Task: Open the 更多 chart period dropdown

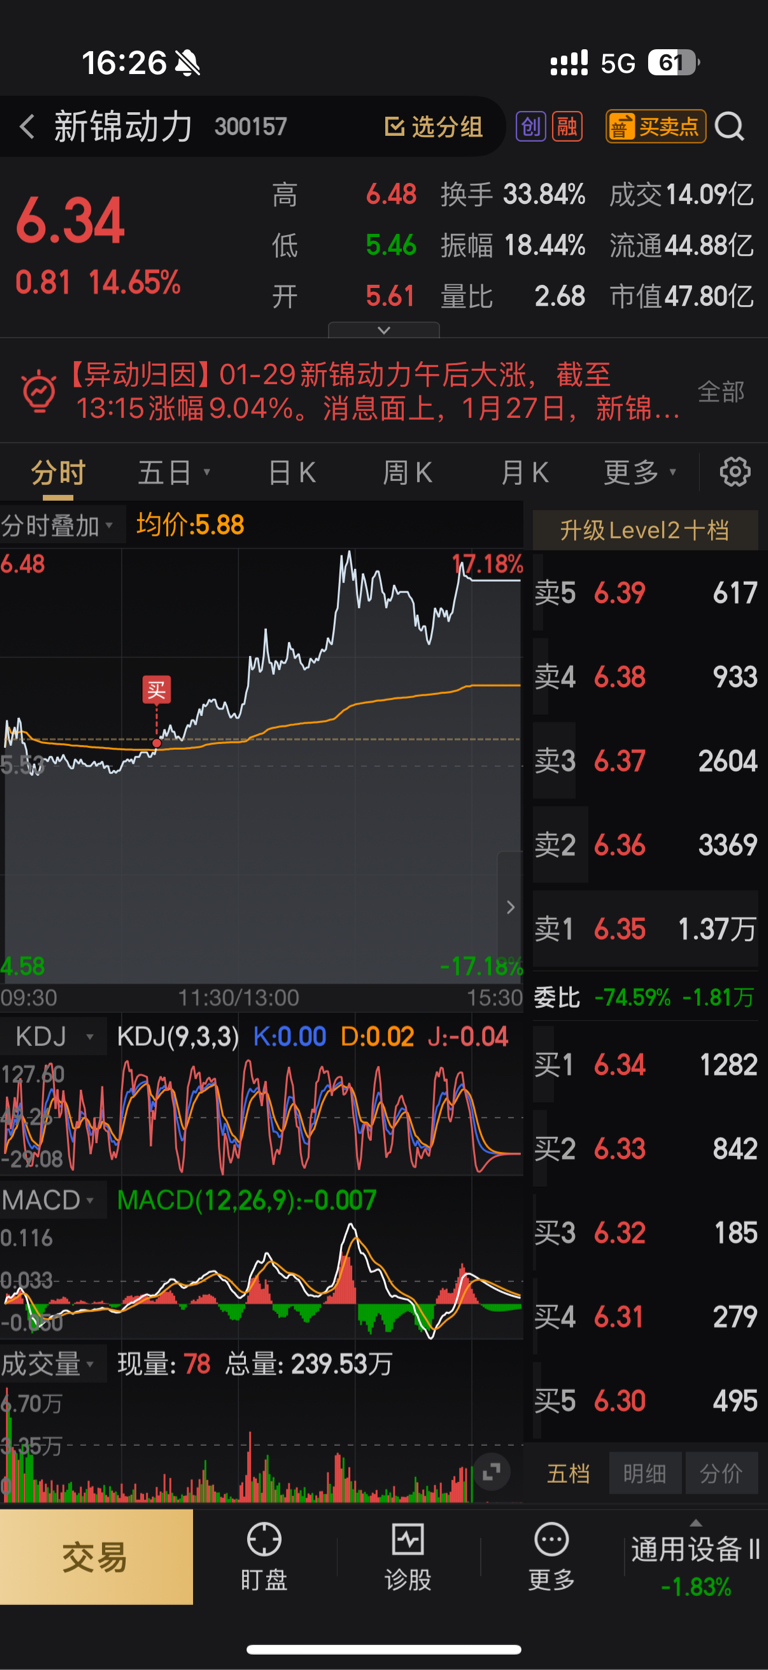Action: pos(640,472)
